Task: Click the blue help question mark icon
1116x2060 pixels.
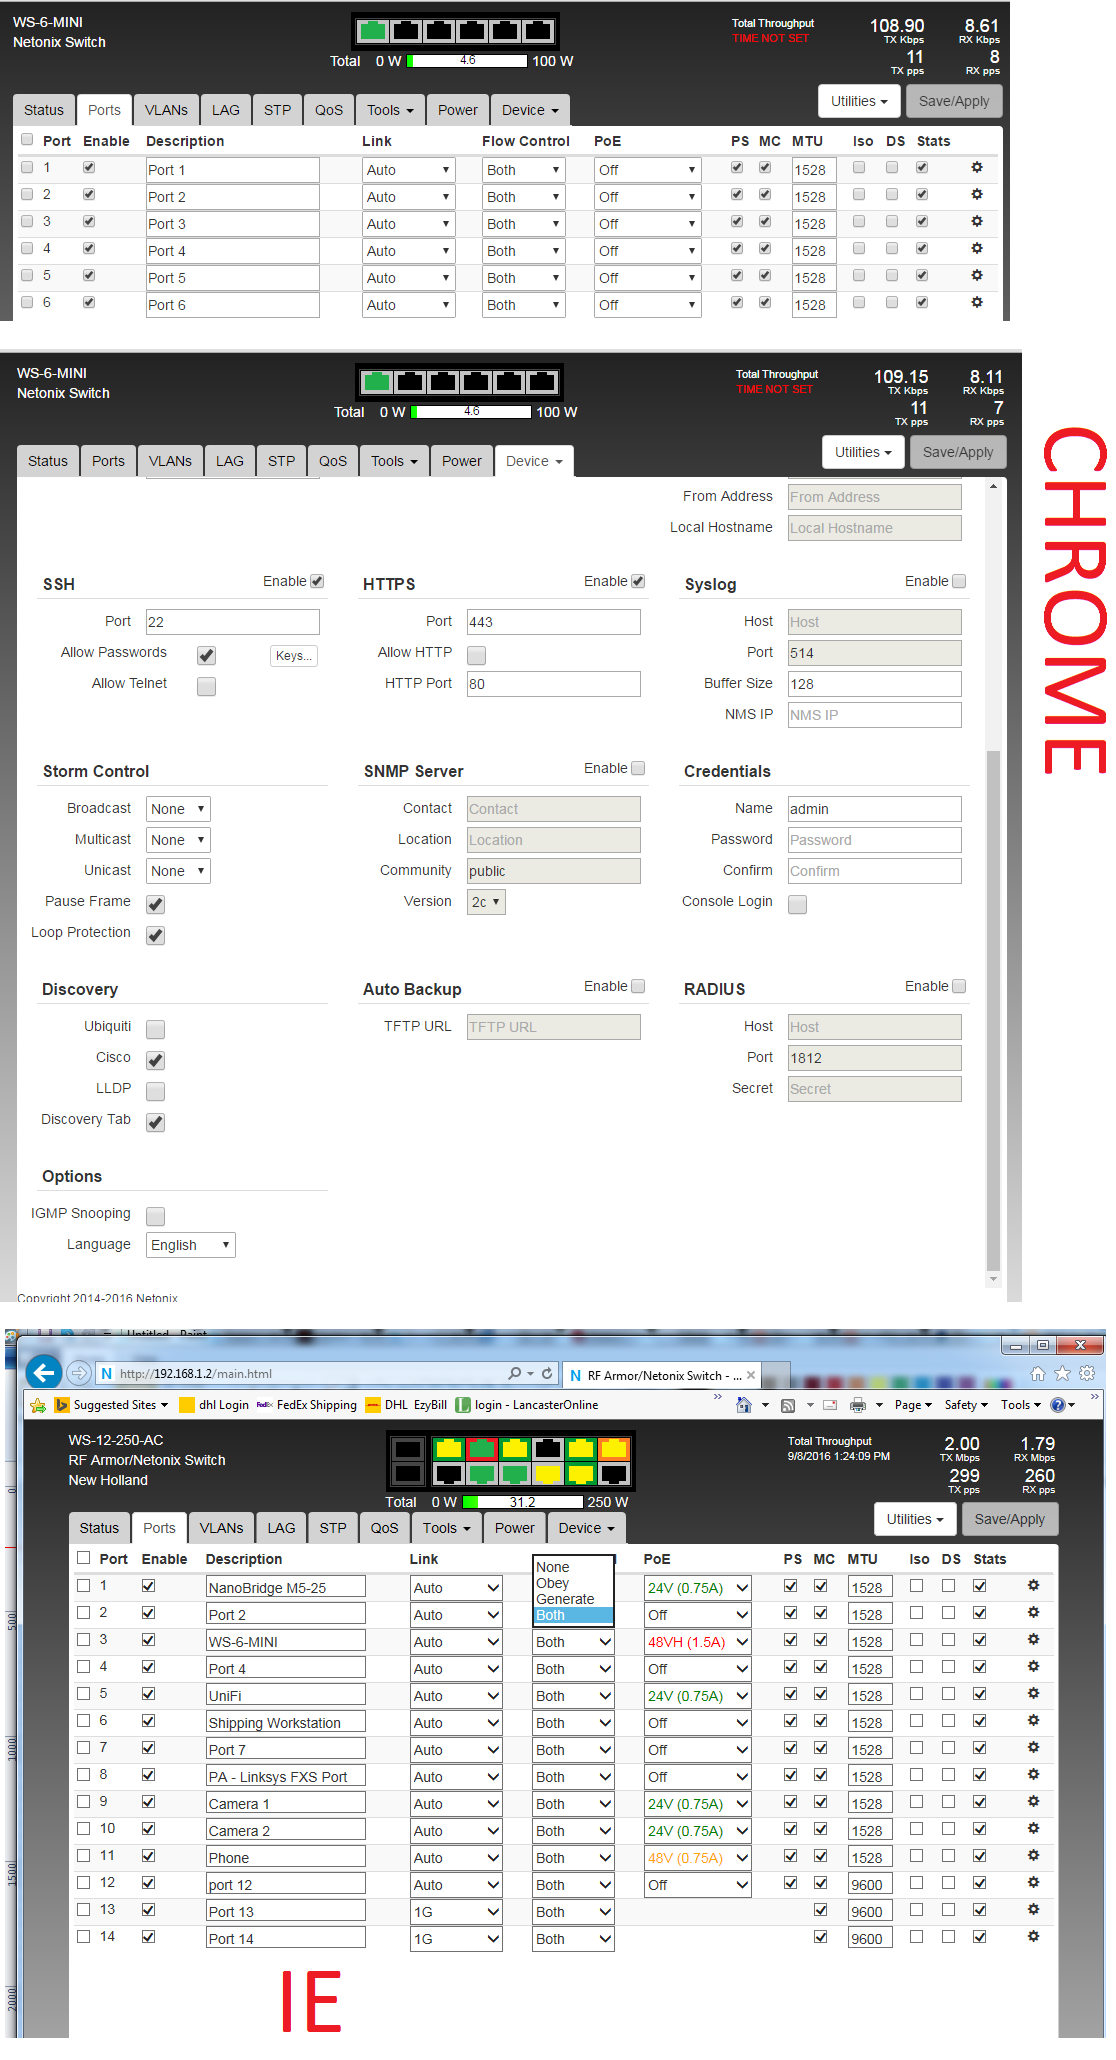Action: pyautogui.click(x=1057, y=1405)
